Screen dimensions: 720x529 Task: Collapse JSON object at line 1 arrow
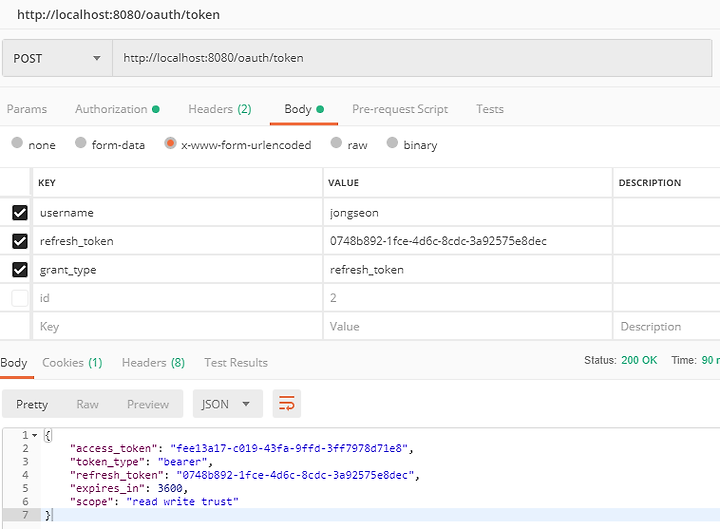click(34, 435)
